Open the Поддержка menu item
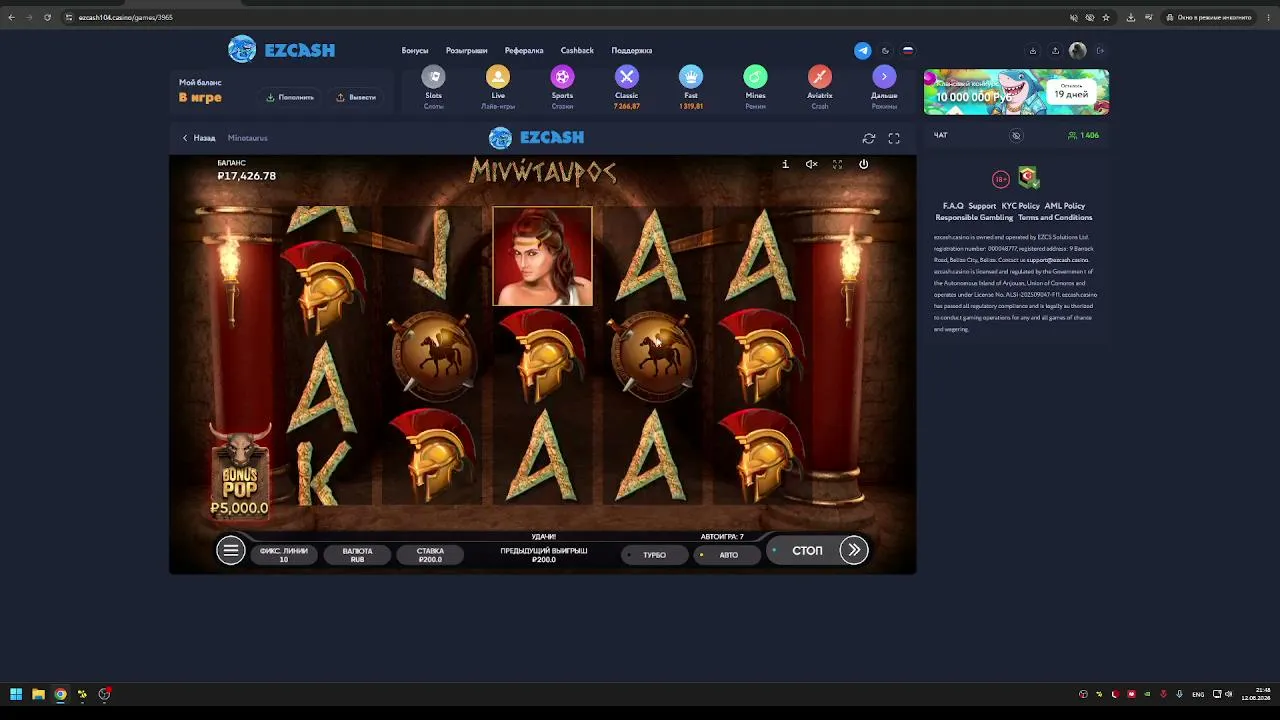 (632, 50)
